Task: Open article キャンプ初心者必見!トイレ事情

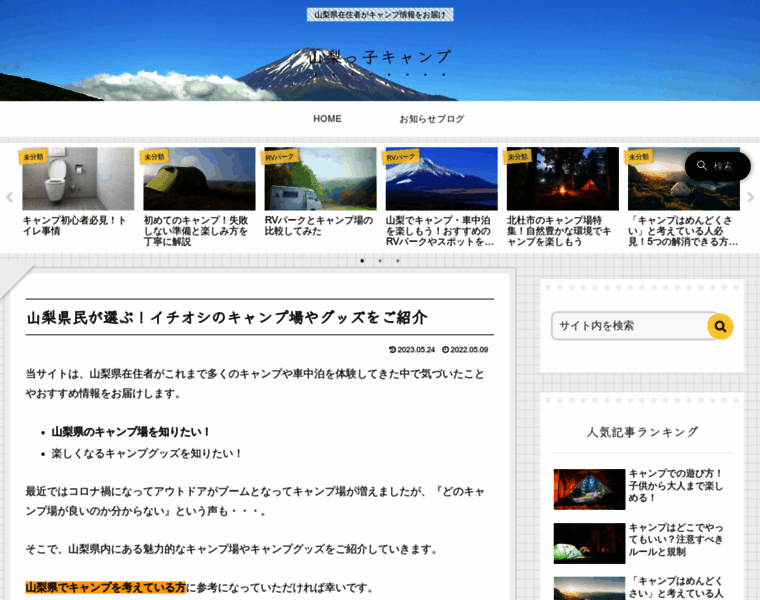Action: [74, 226]
